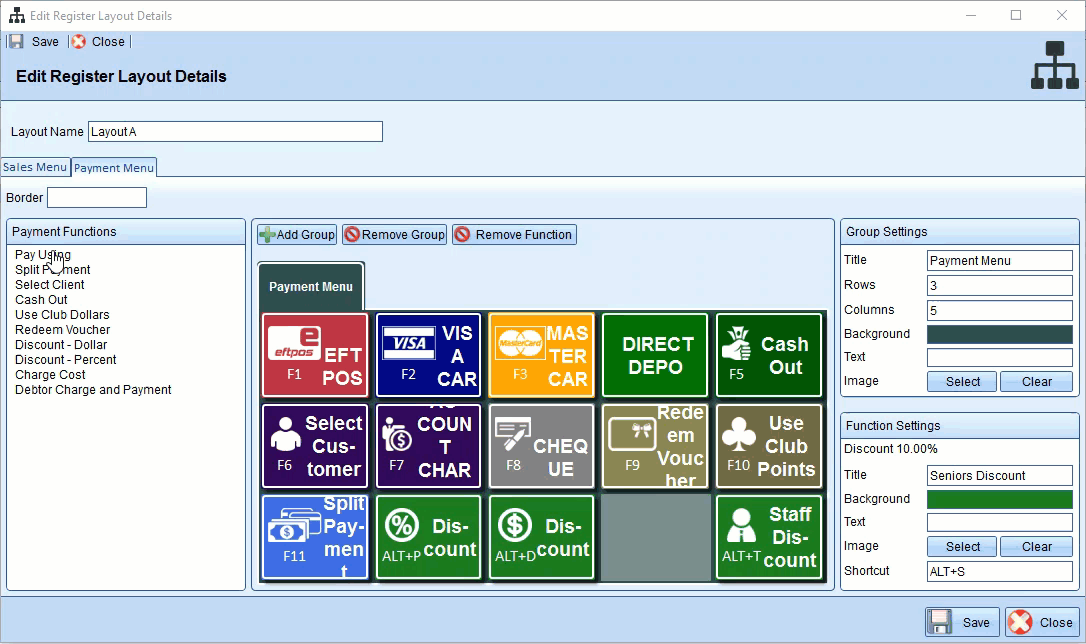Screen dimensions: 1086x644
Task: Click Select image in Group Settings
Action: pyautogui.click(x=962, y=382)
